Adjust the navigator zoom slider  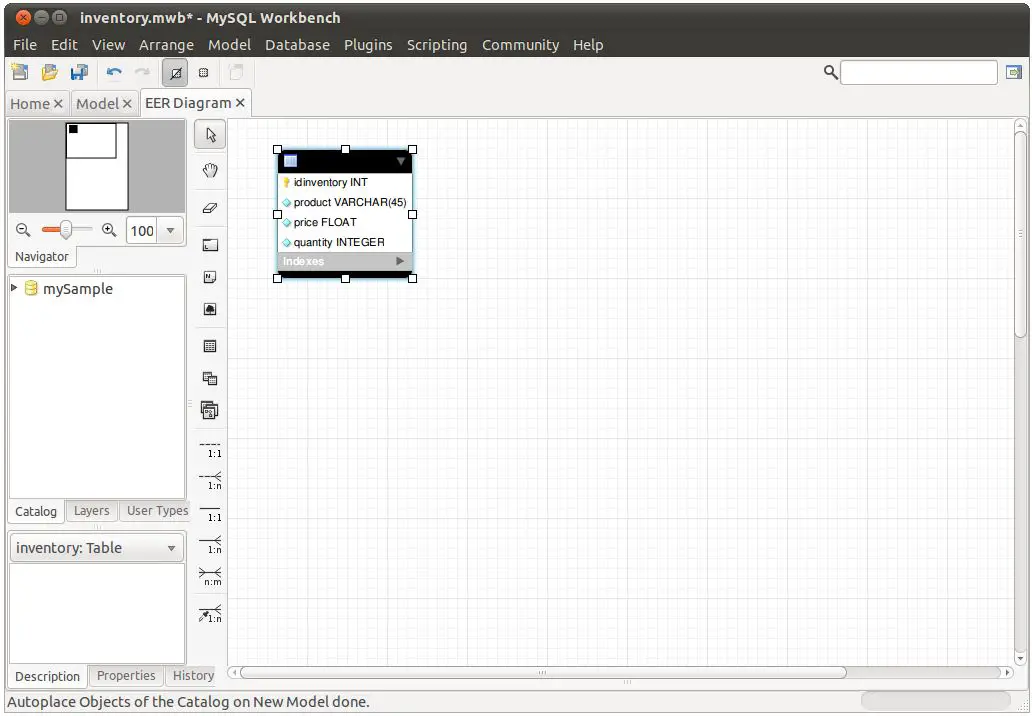click(x=66, y=230)
